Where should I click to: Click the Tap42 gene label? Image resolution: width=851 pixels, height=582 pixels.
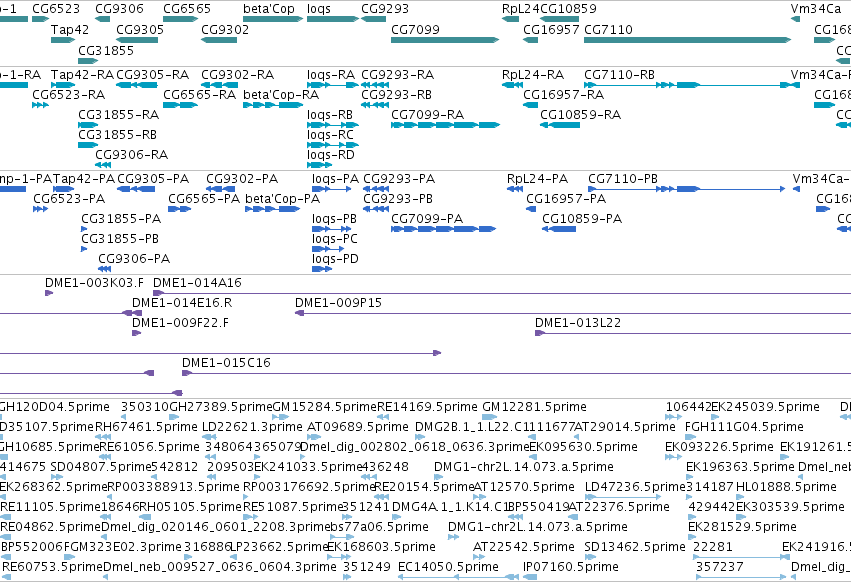pos(69,29)
